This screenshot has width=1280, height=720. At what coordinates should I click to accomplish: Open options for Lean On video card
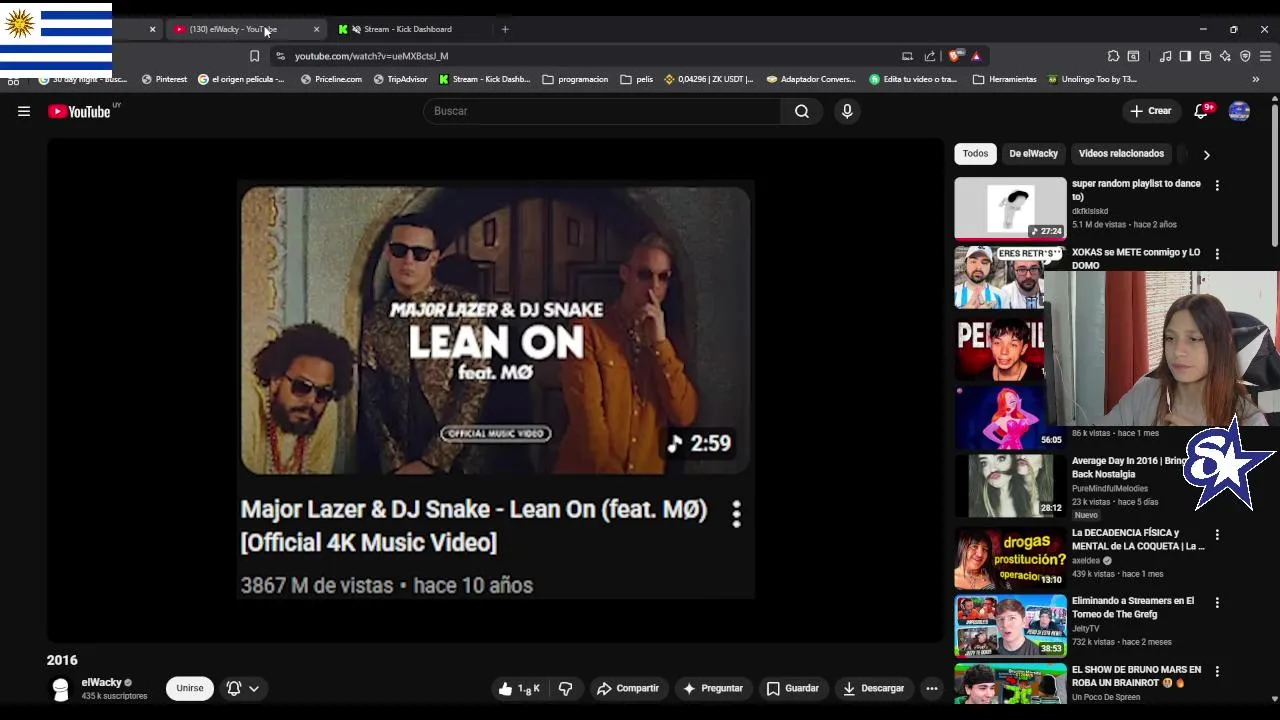click(736, 514)
